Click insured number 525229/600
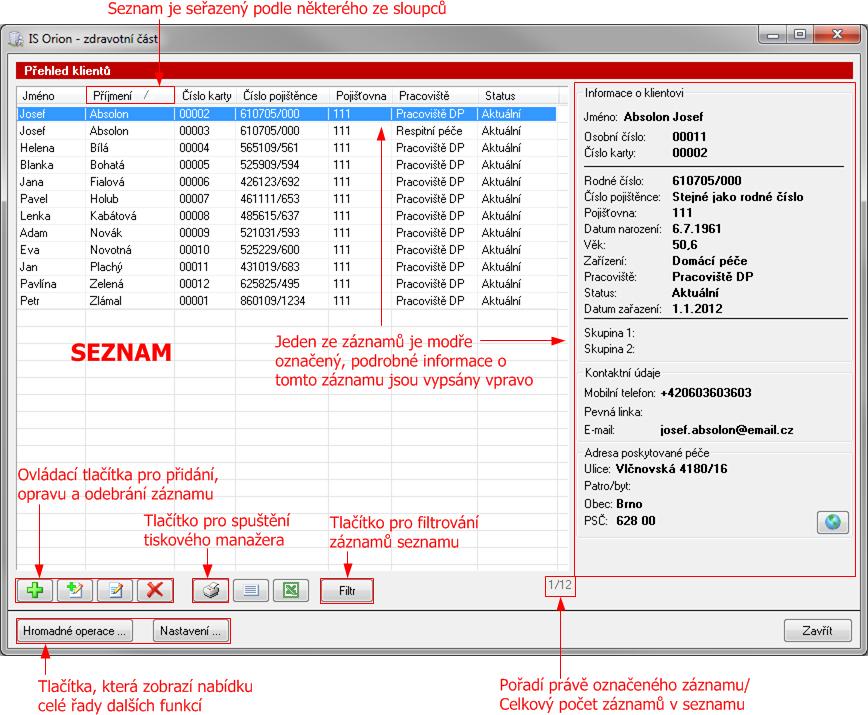This screenshot has height=715, width=868. [x=270, y=250]
